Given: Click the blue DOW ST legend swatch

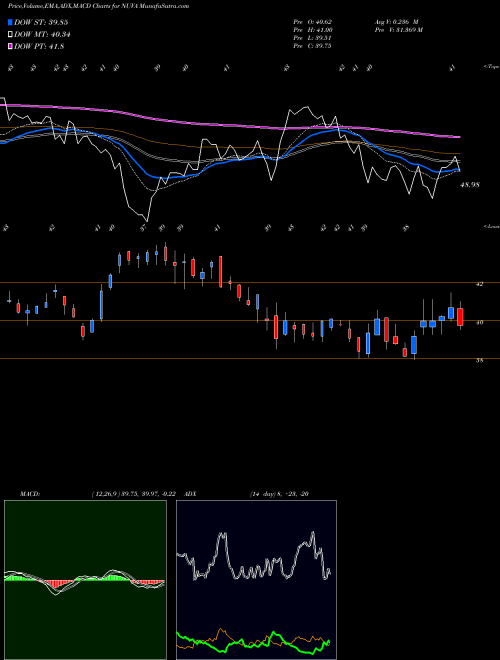Looking at the screenshot, I should pyautogui.click(x=10, y=22).
